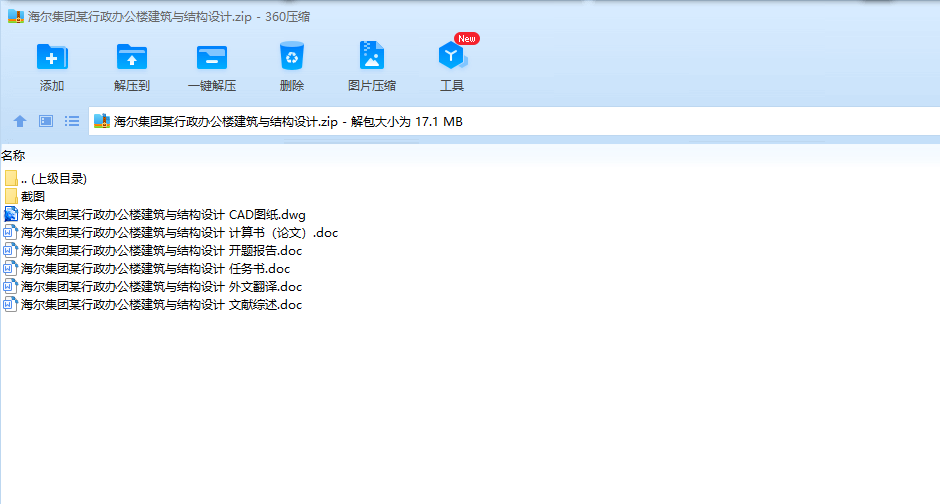Click the 解压到 (Extract to) icon
Image resolution: width=940 pixels, height=504 pixels.
click(x=132, y=57)
